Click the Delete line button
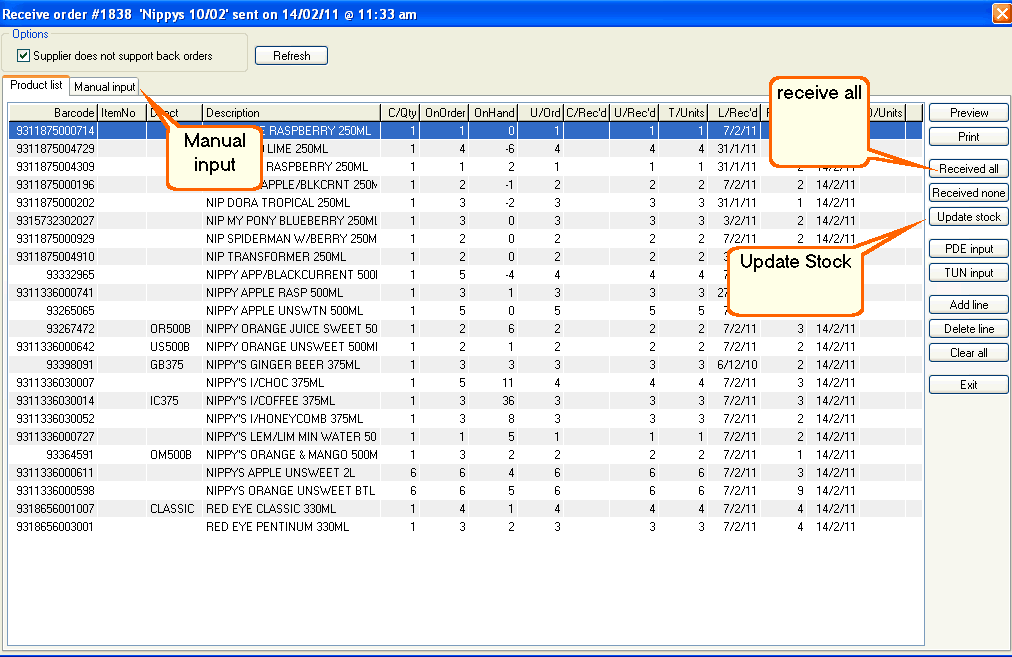Image resolution: width=1012 pixels, height=657 pixels. click(968, 329)
